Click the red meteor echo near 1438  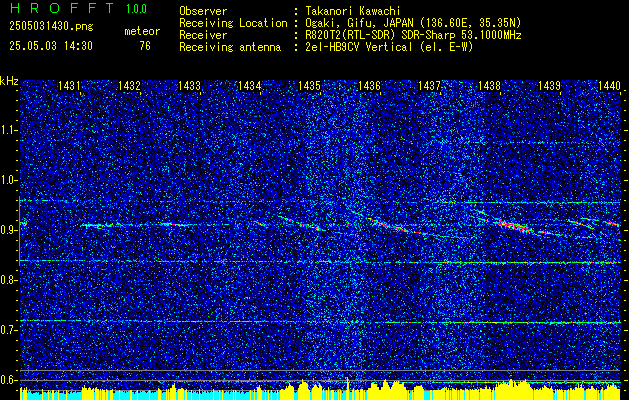[x=511, y=225]
